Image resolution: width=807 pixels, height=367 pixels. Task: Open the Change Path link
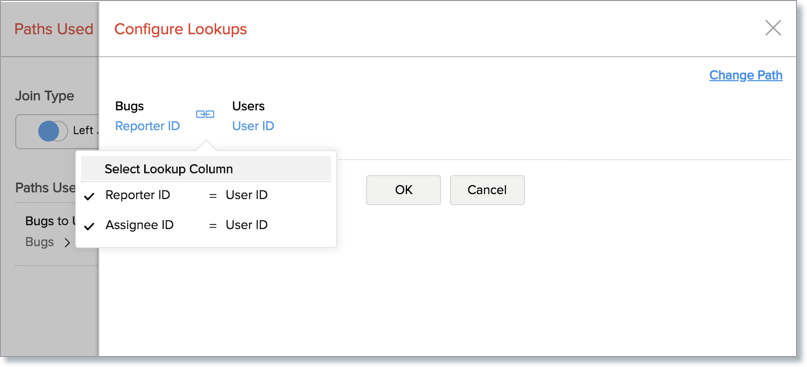[x=746, y=75]
